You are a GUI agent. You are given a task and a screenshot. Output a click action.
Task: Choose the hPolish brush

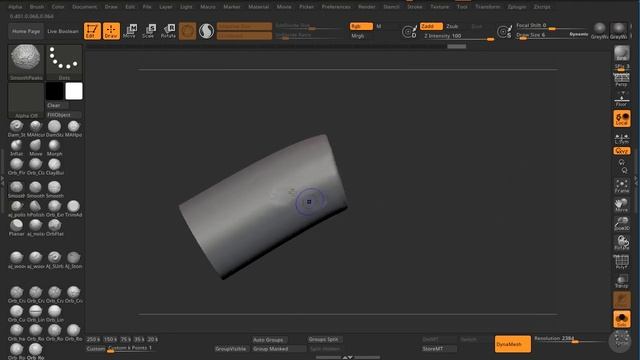36,209
